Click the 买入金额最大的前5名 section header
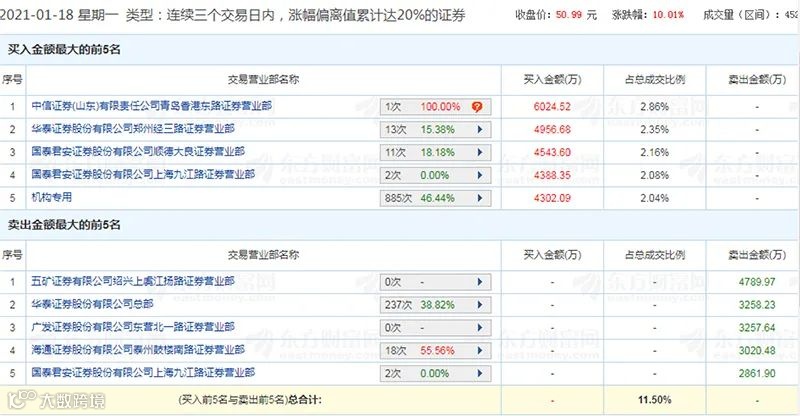 (x=64, y=50)
